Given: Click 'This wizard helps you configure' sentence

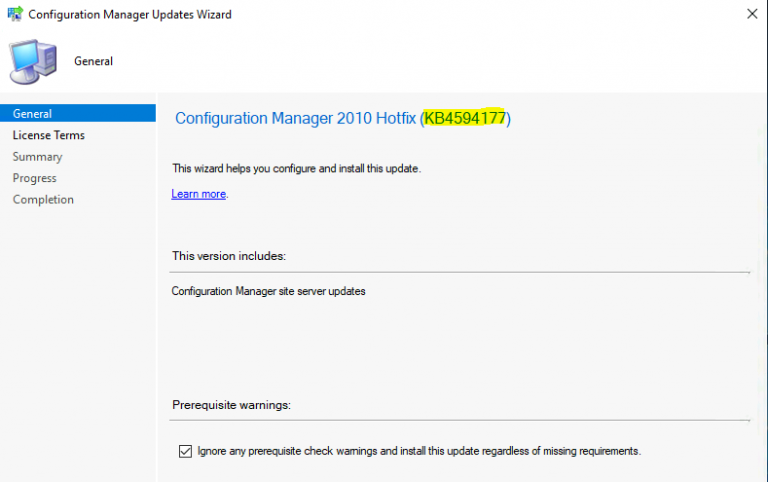Looking at the screenshot, I should click(296, 169).
